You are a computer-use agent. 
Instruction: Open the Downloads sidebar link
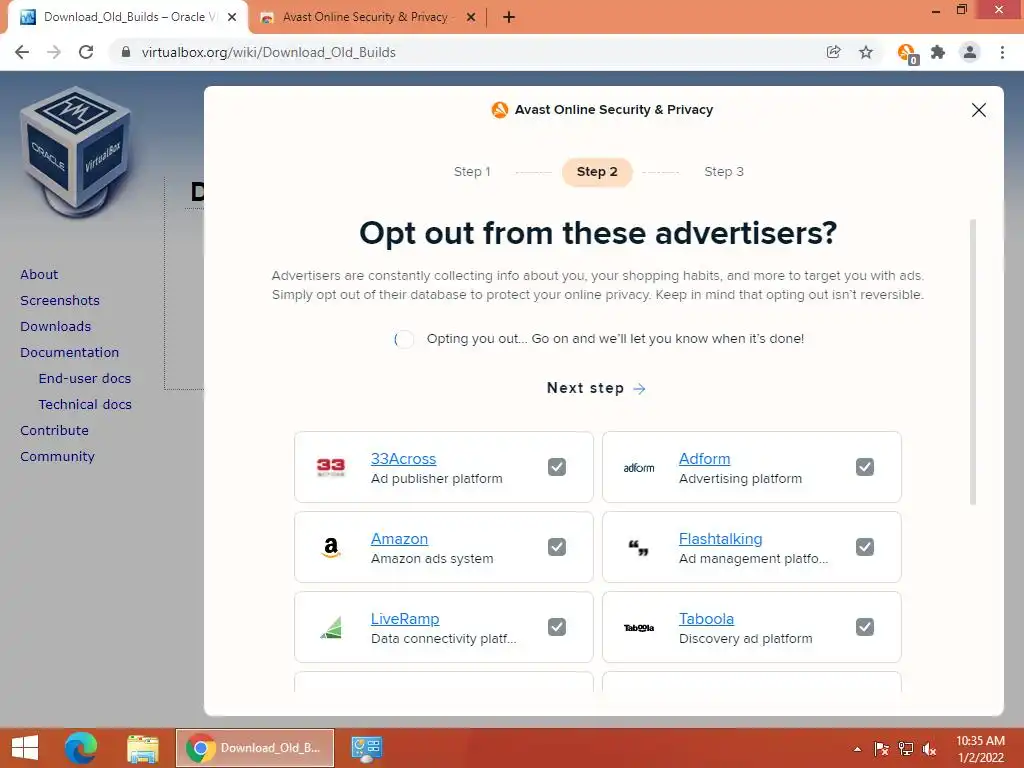tap(56, 327)
